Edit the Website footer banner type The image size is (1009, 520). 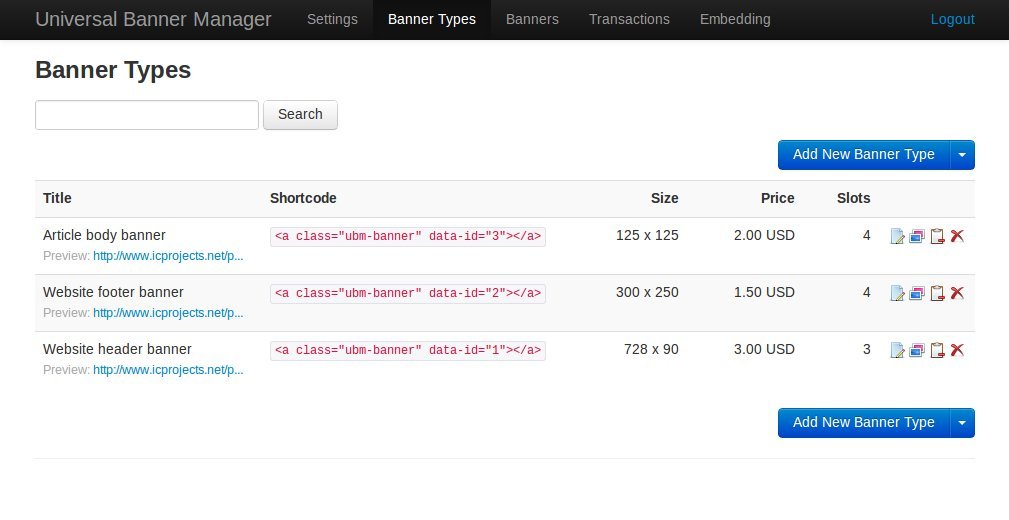pos(897,294)
